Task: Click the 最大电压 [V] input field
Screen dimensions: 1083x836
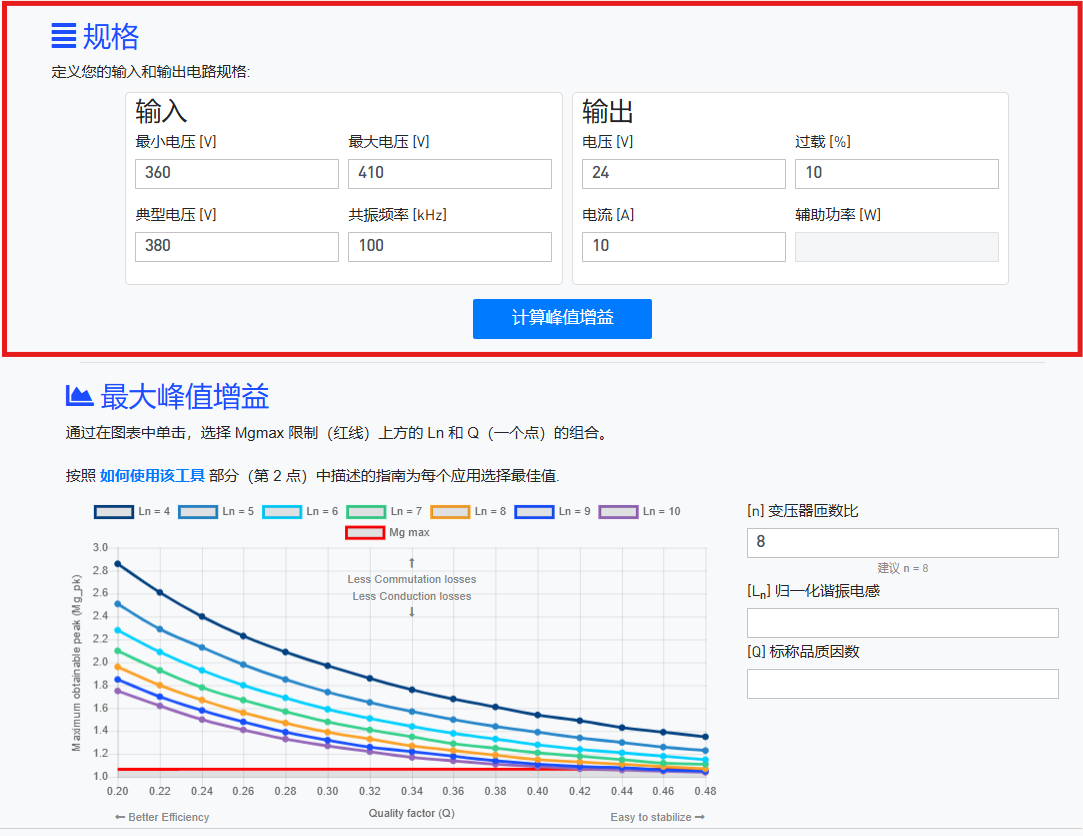Action: 450,173
